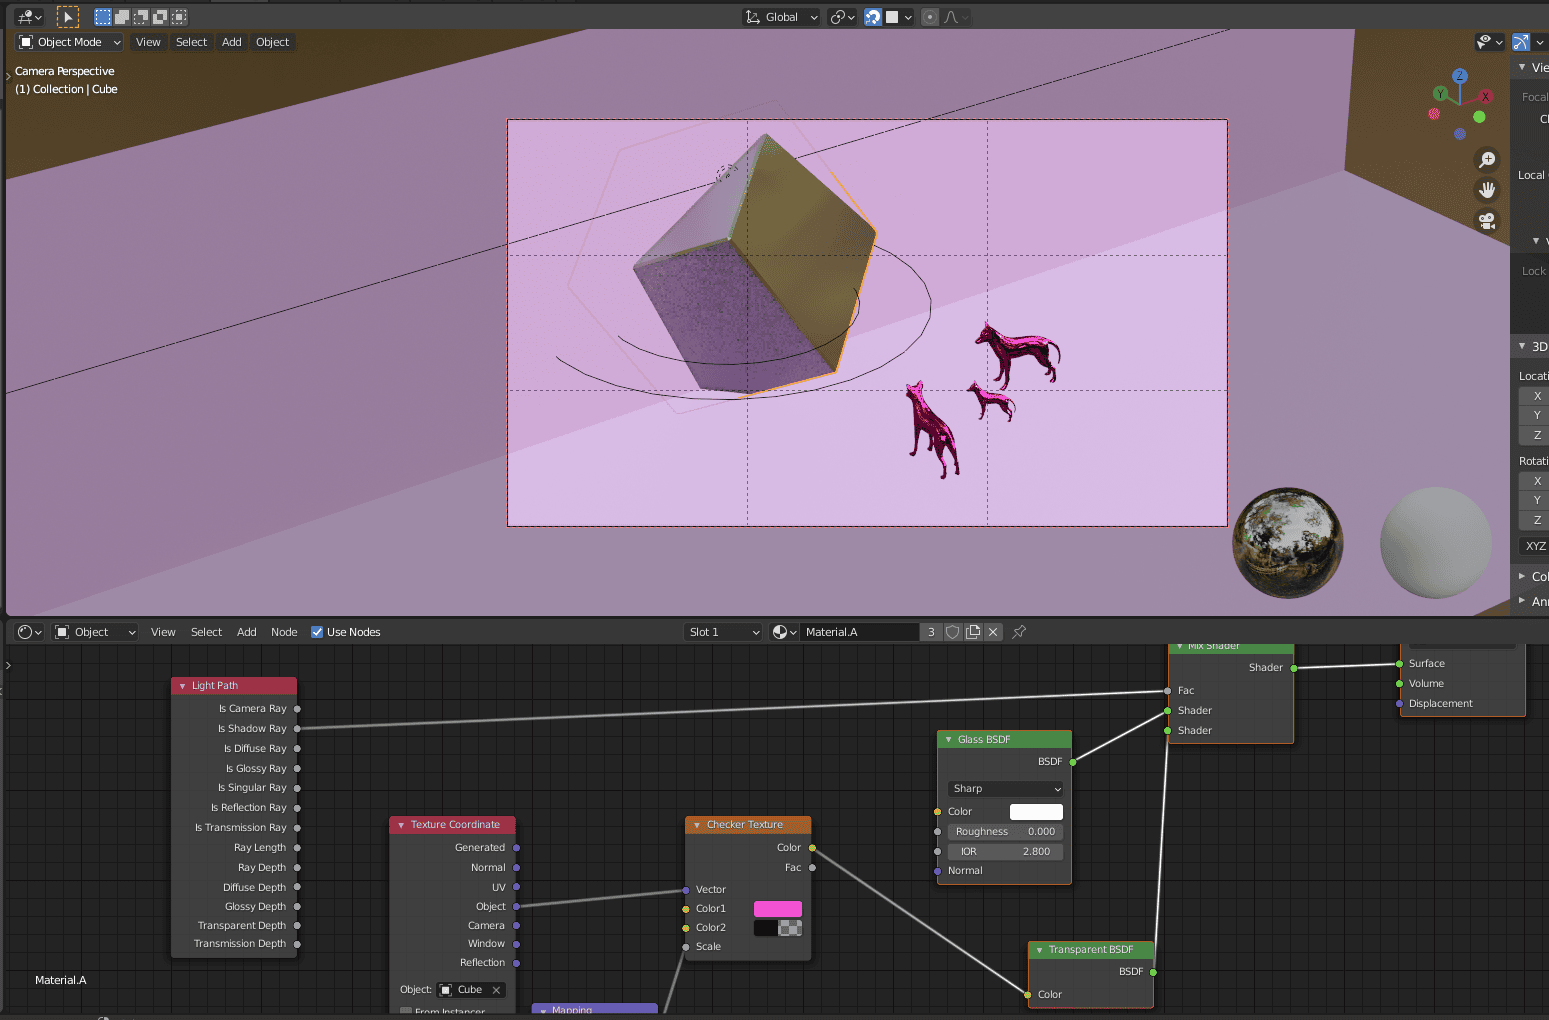Duplicate Material.A with the new material icon
1549x1020 pixels.
tap(973, 632)
